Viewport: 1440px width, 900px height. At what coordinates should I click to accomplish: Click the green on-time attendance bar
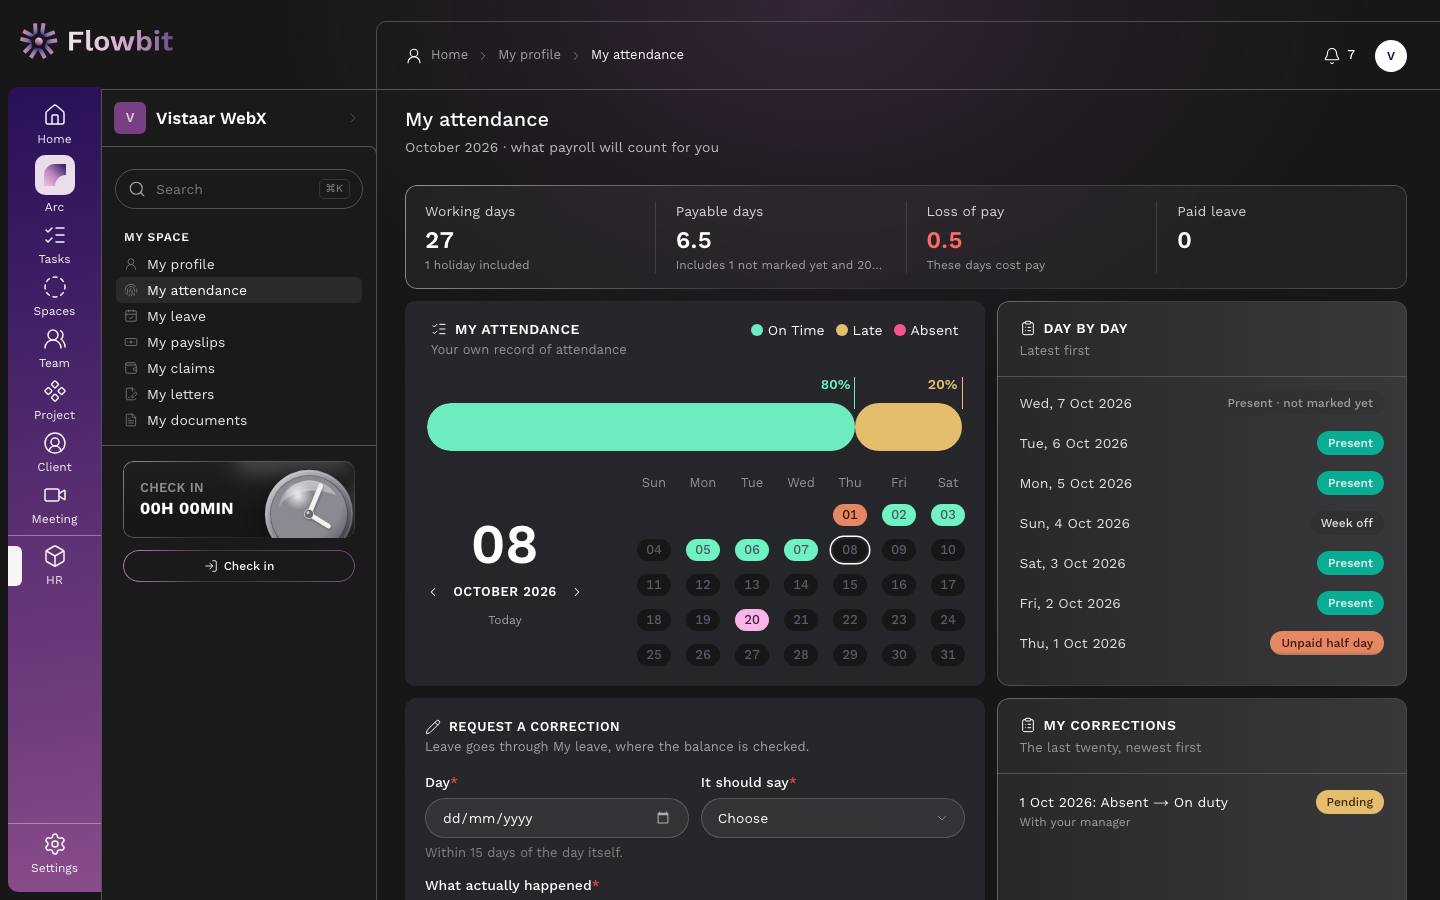click(x=641, y=427)
